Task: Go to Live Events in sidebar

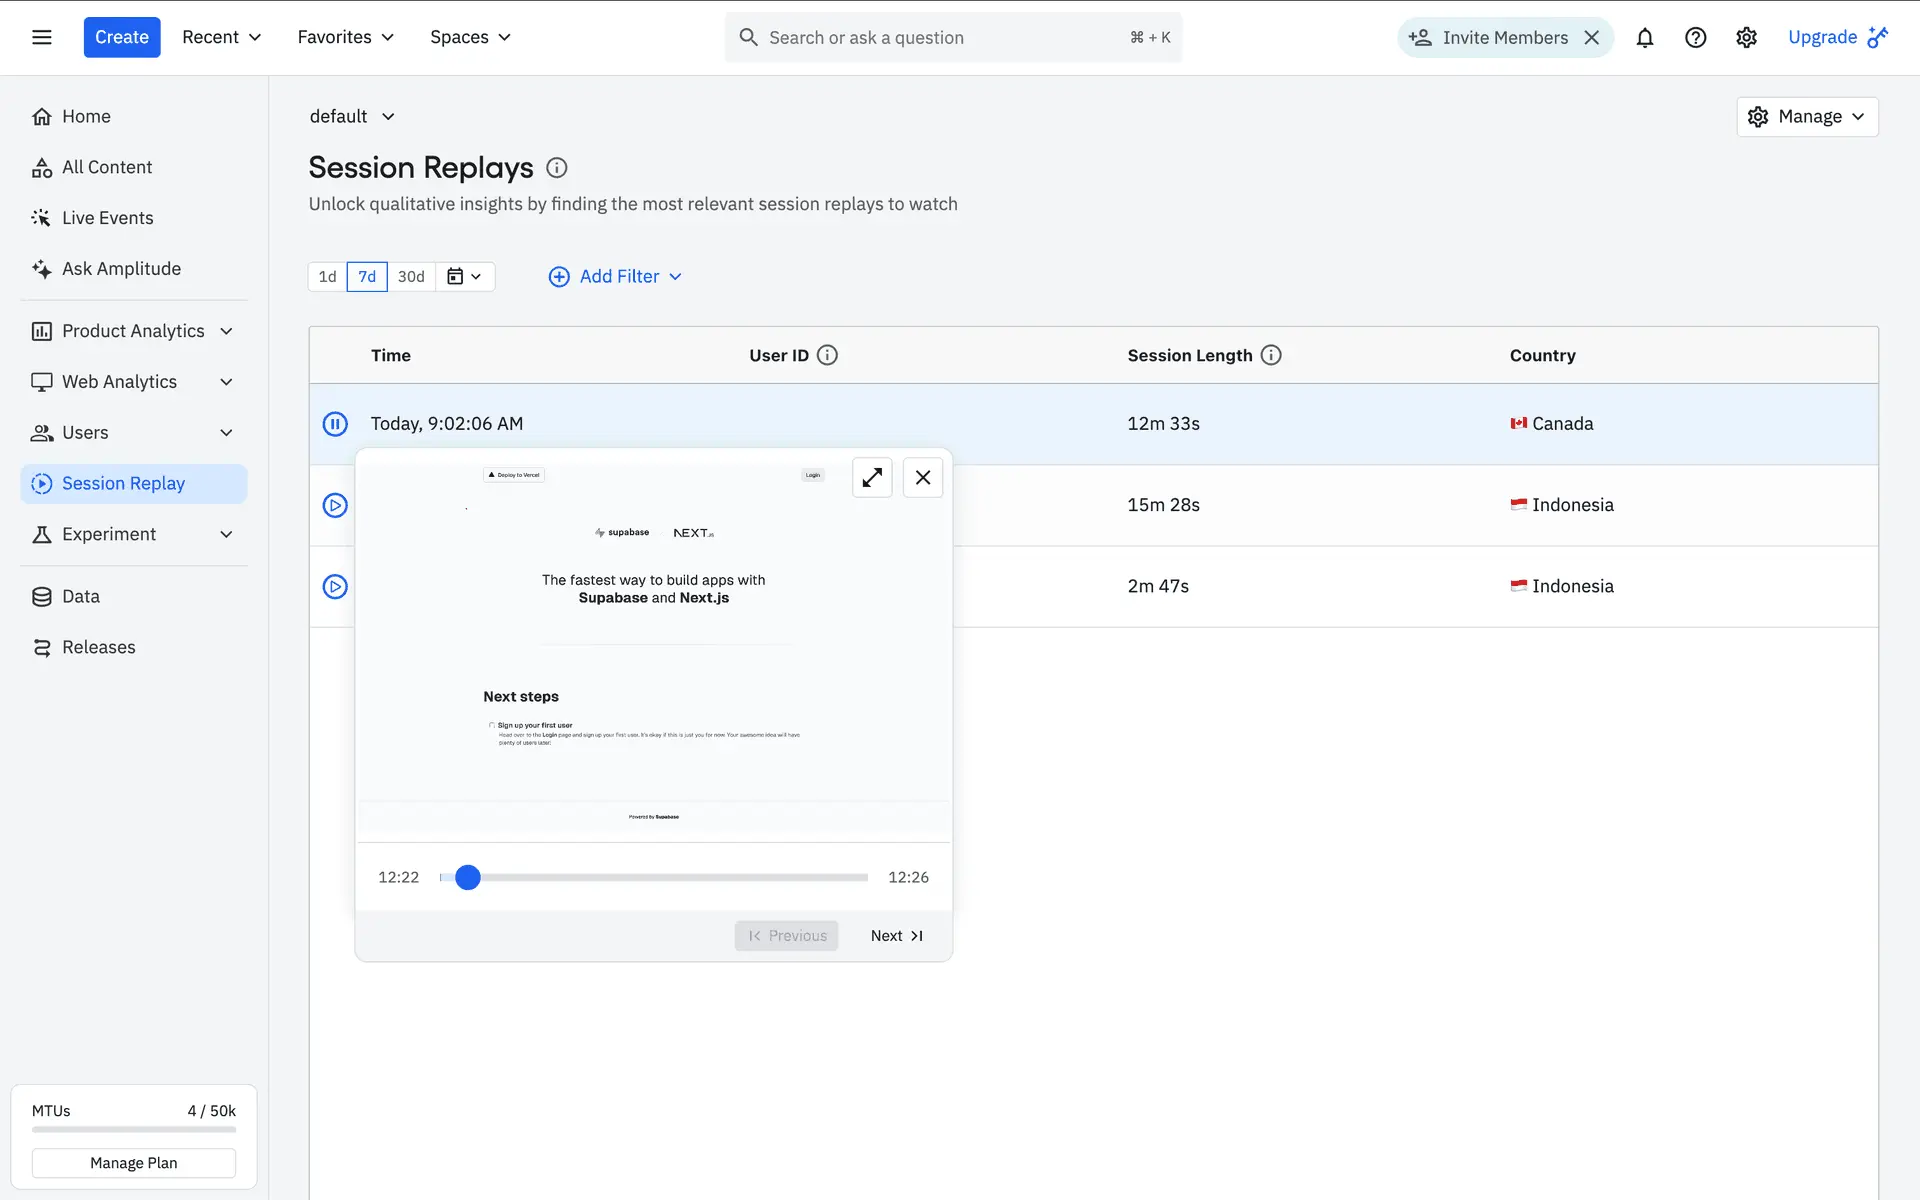Action: [107, 218]
